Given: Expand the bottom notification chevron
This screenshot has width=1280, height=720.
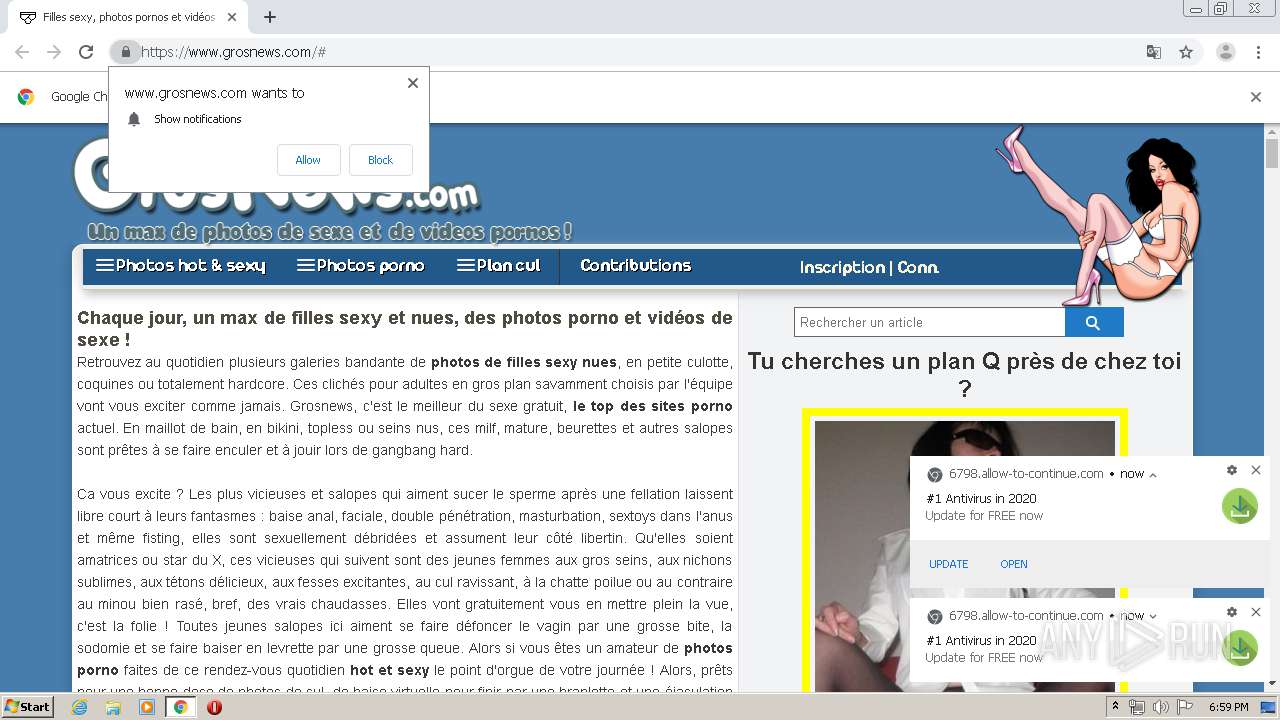Looking at the screenshot, I should (1153, 617).
